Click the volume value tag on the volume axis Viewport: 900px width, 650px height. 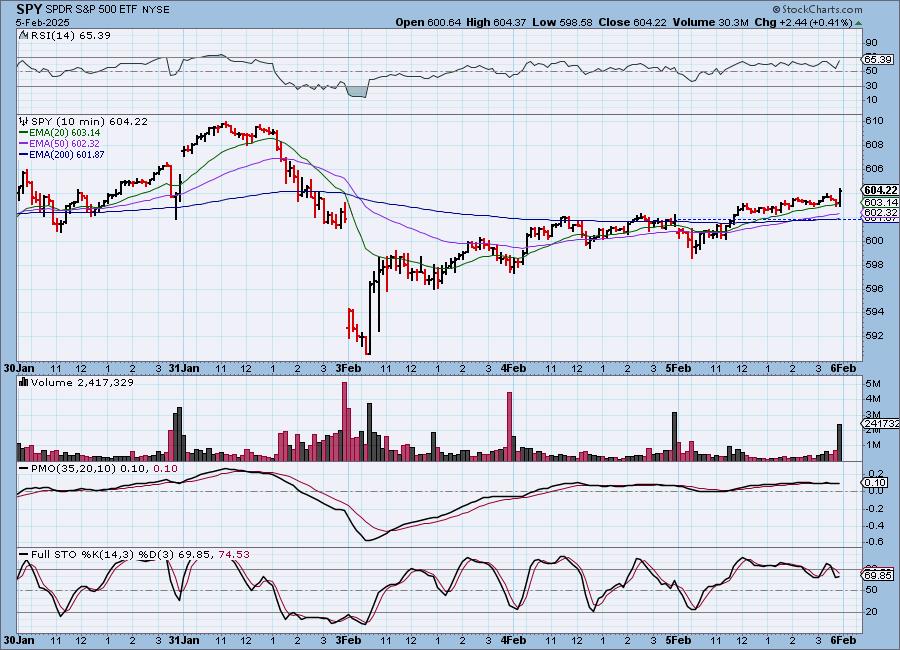tap(880, 423)
